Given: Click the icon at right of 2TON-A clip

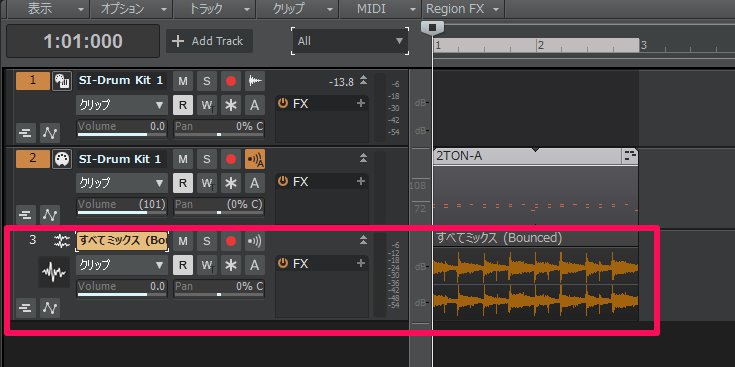Looking at the screenshot, I should (x=630, y=157).
